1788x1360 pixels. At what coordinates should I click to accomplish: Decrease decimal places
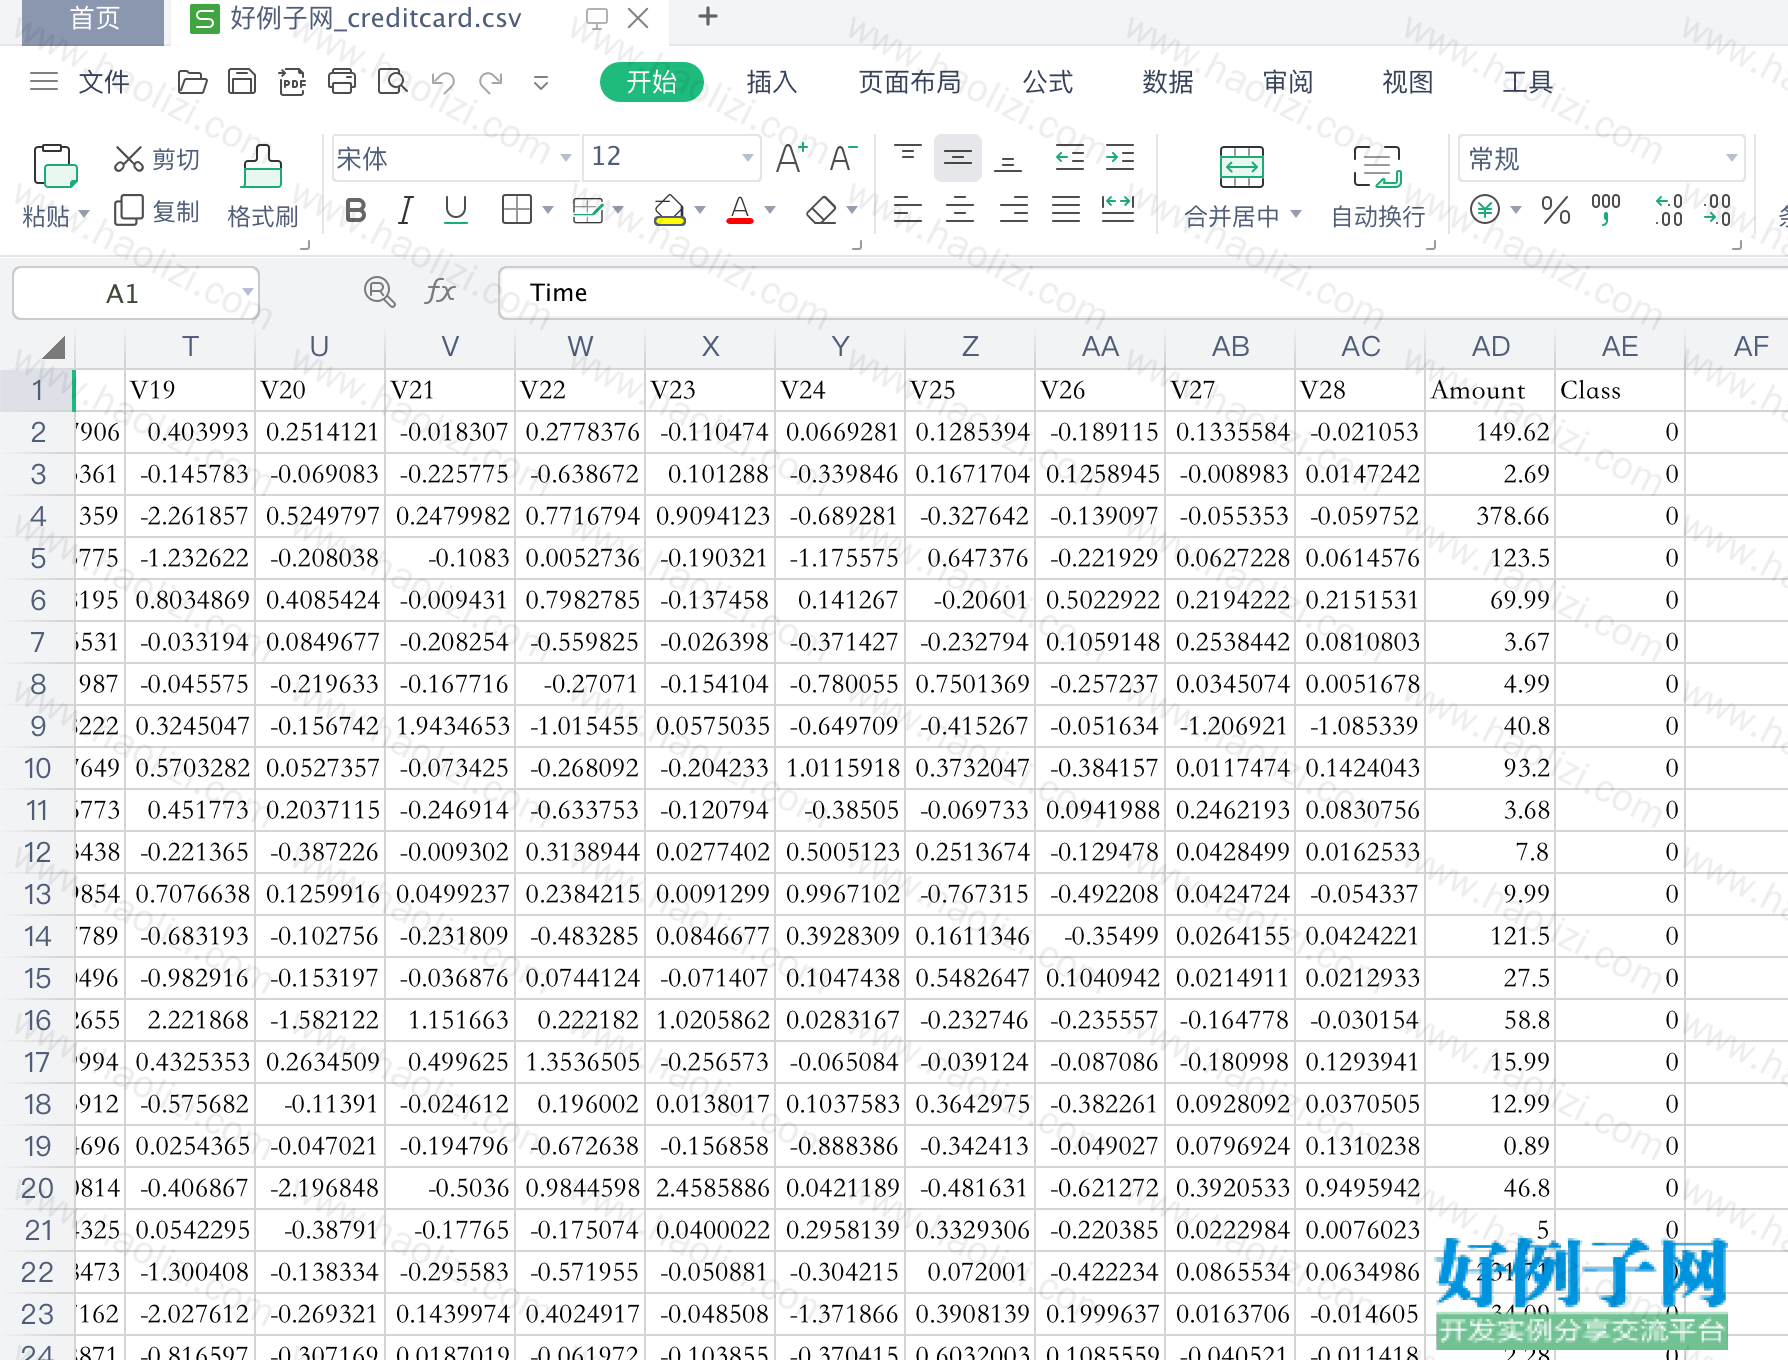click(x=1718, y=210)
